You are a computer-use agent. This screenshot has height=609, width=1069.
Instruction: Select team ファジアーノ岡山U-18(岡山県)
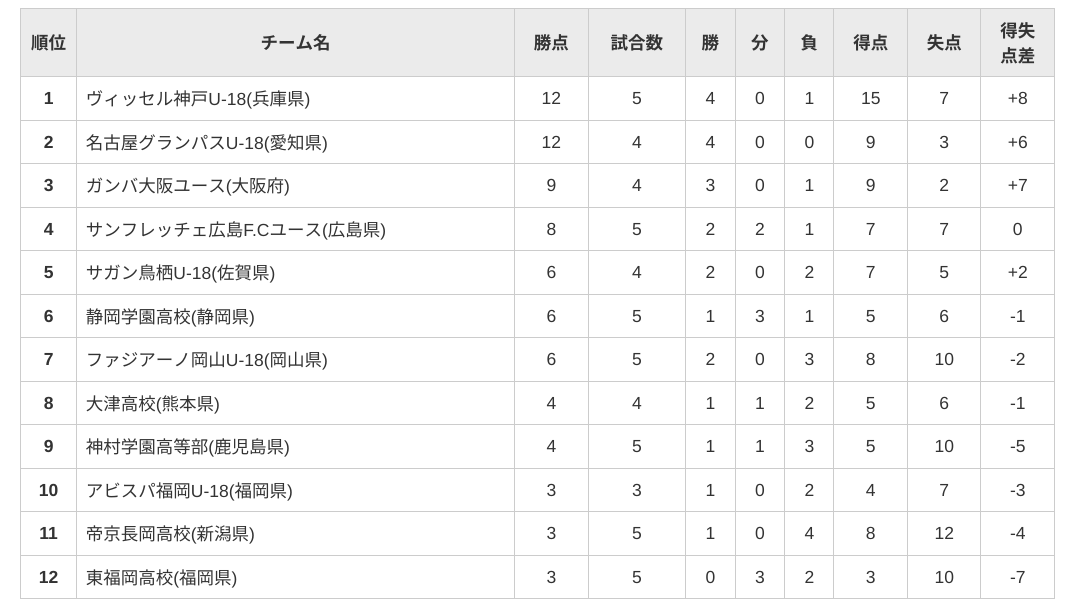[207, 359]
